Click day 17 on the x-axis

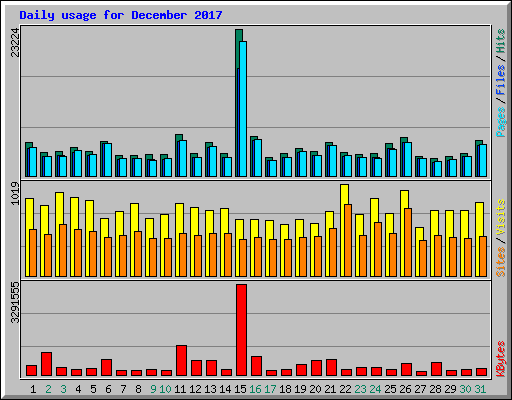(x=270, y=389)
